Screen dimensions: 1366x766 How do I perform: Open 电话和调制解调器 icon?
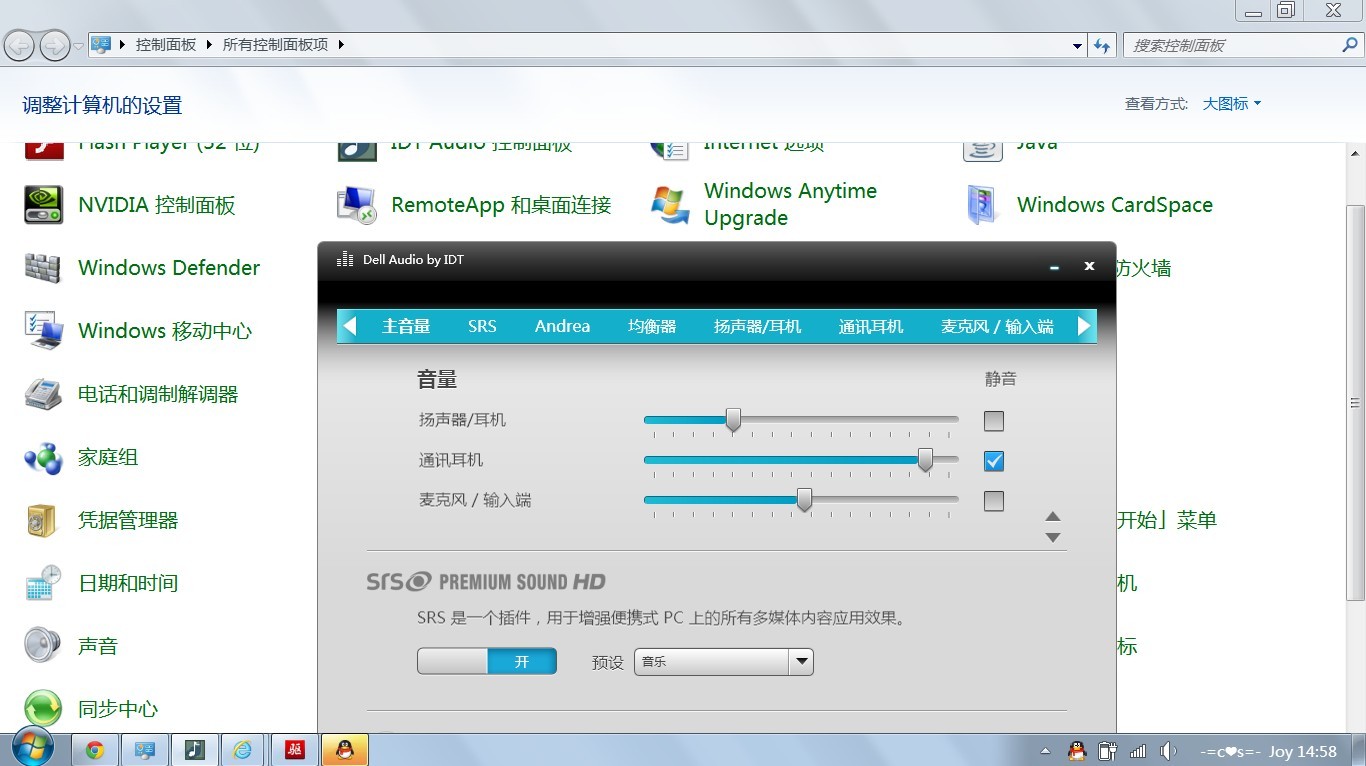(44, 394)
